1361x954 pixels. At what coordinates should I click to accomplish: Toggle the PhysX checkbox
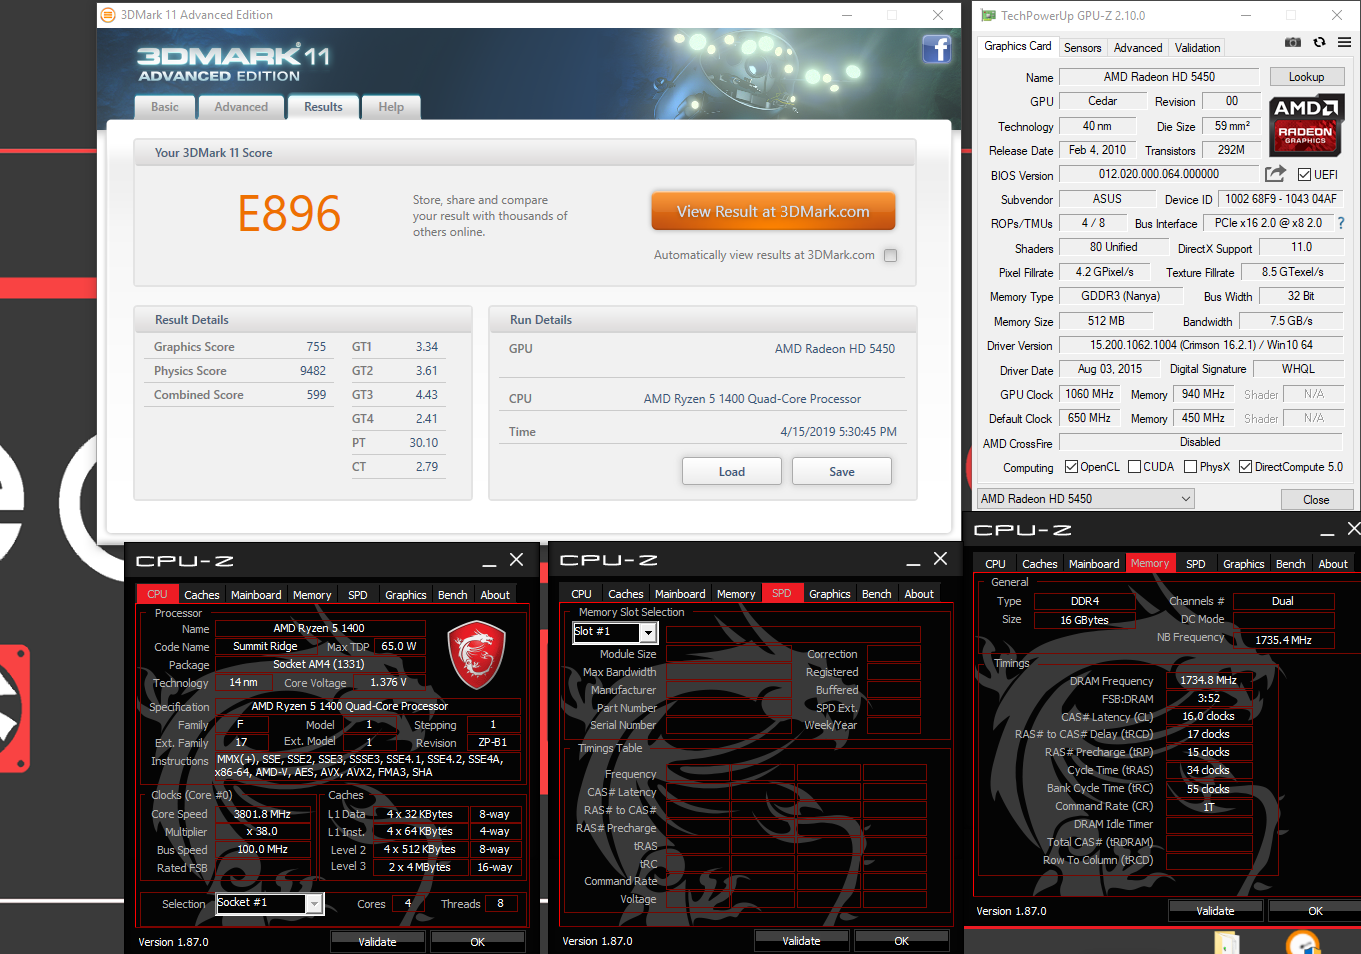tap(1190, 467)
